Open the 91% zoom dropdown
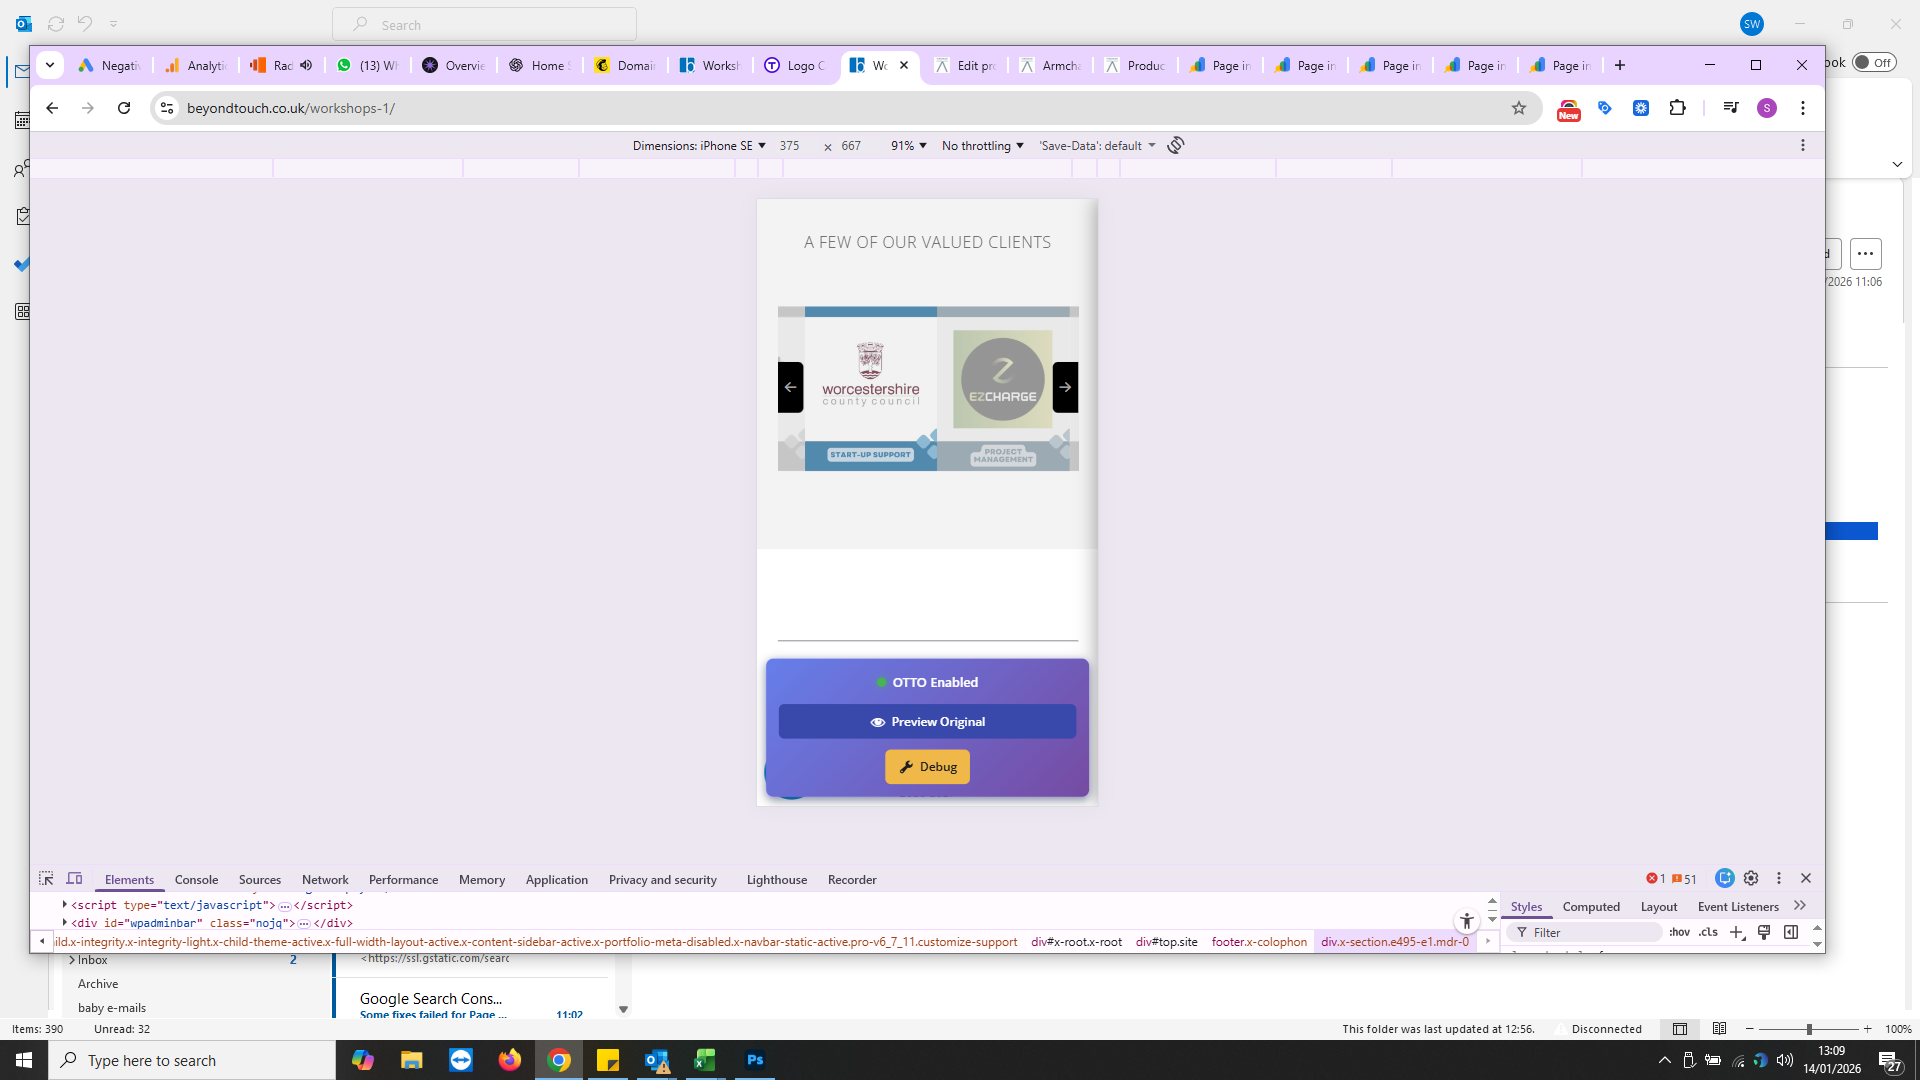 [x=908, y=146]
